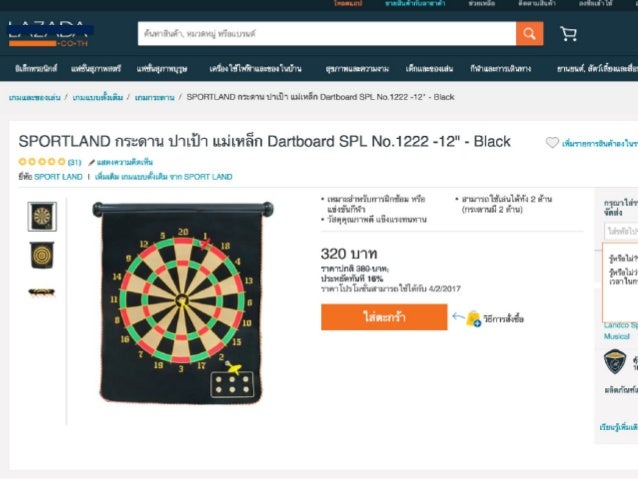Screen dimensions: 638x479
Task: Click the orange search magnifier button
Action: (x=529, y=33)
